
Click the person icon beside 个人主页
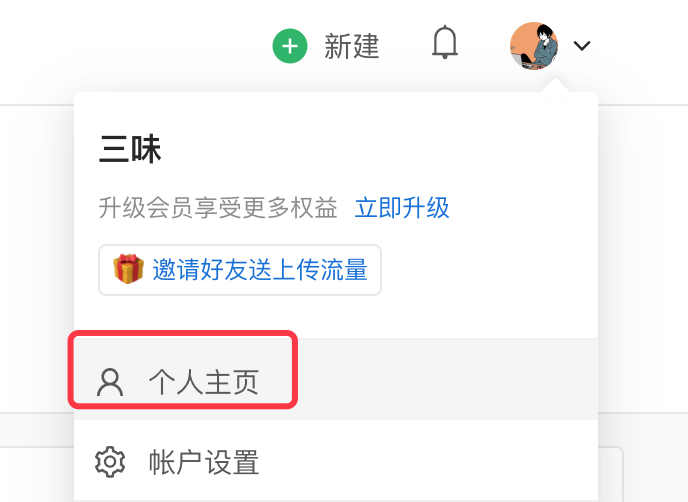point(110,382)
